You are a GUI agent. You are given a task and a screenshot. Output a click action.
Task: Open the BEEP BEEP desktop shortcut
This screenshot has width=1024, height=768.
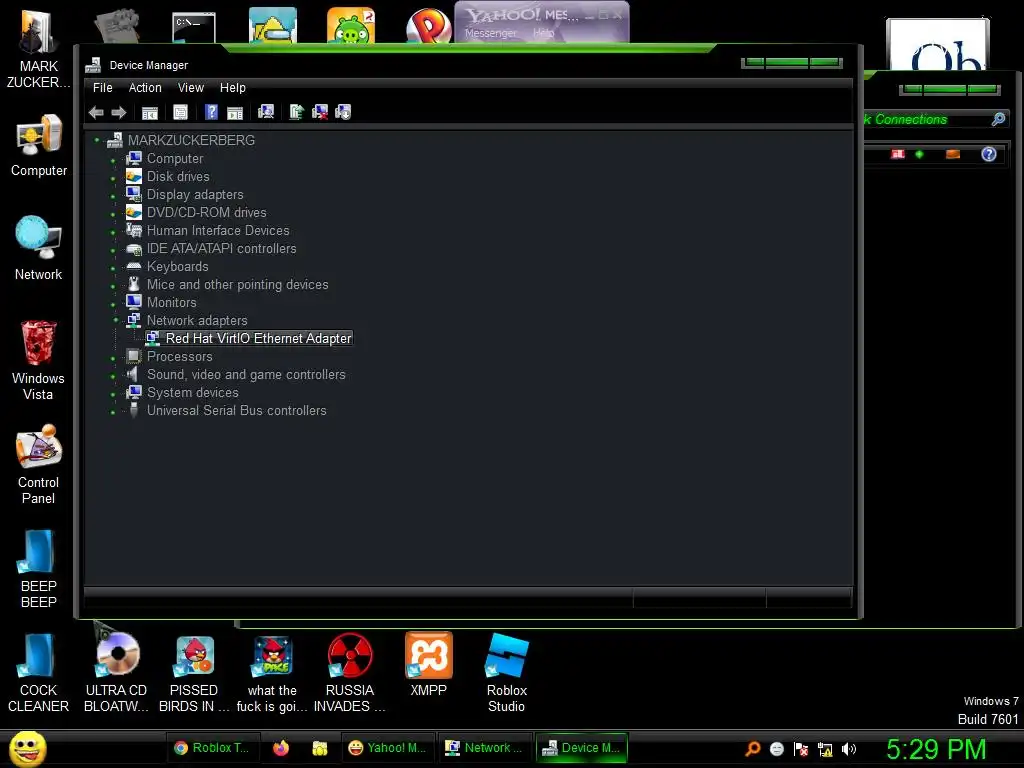[x=39, y=568]
